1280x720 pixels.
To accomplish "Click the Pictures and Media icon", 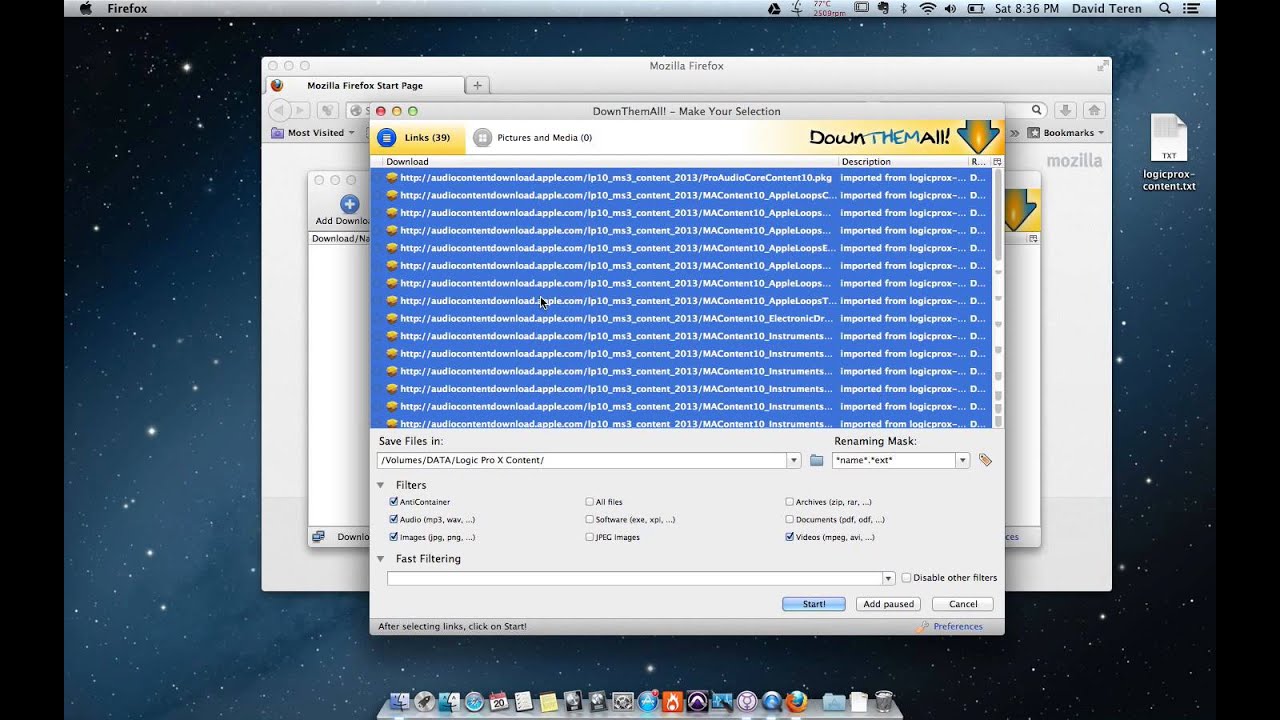I will (482, 138).
